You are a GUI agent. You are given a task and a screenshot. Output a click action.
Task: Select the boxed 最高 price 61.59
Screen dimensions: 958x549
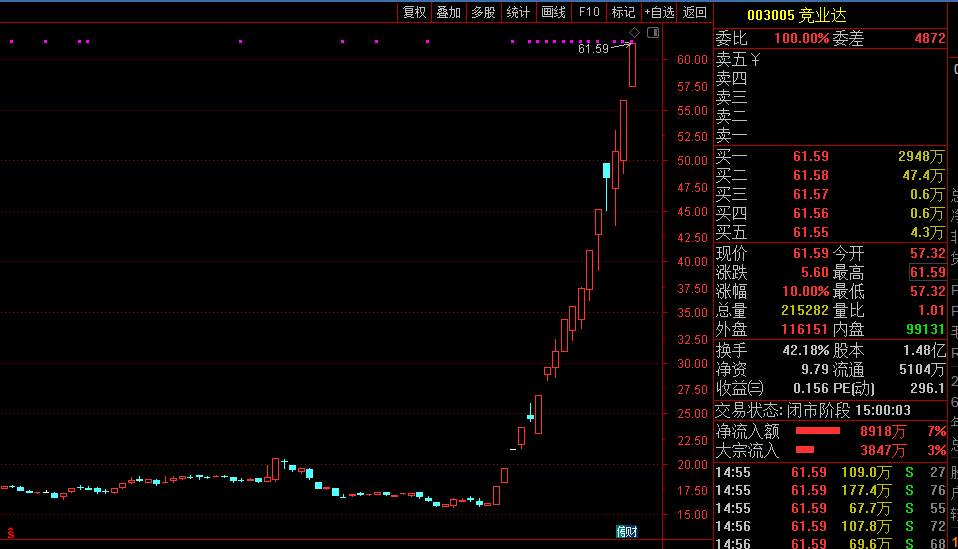(x=927, y=272)
